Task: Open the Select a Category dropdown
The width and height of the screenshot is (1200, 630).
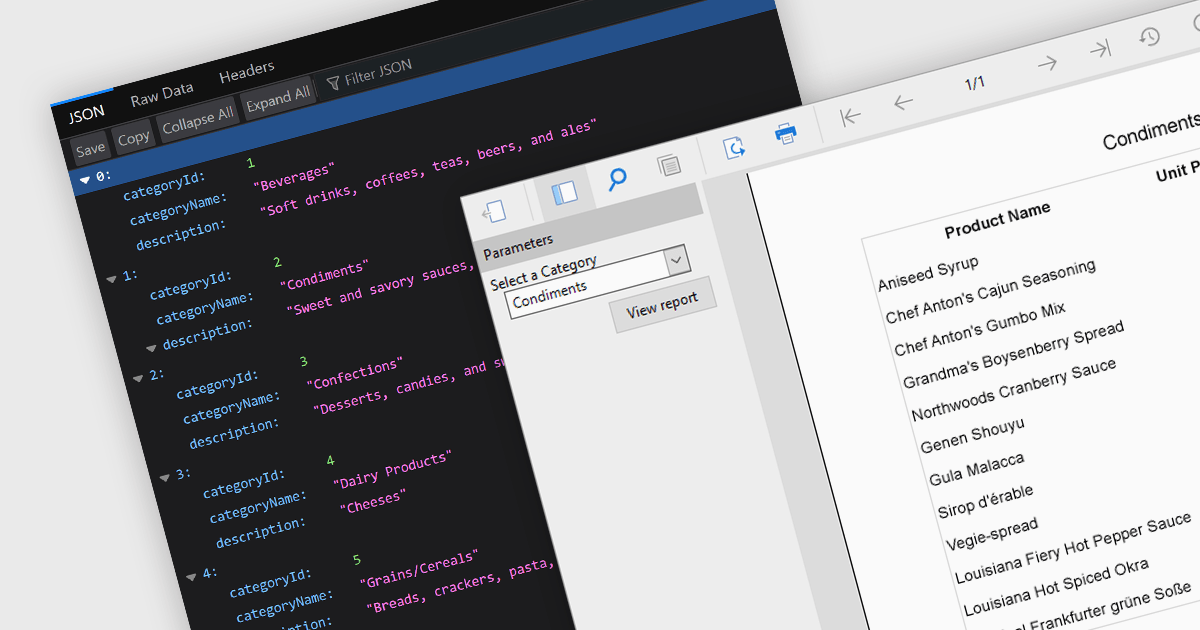Action: pos(677,260)
